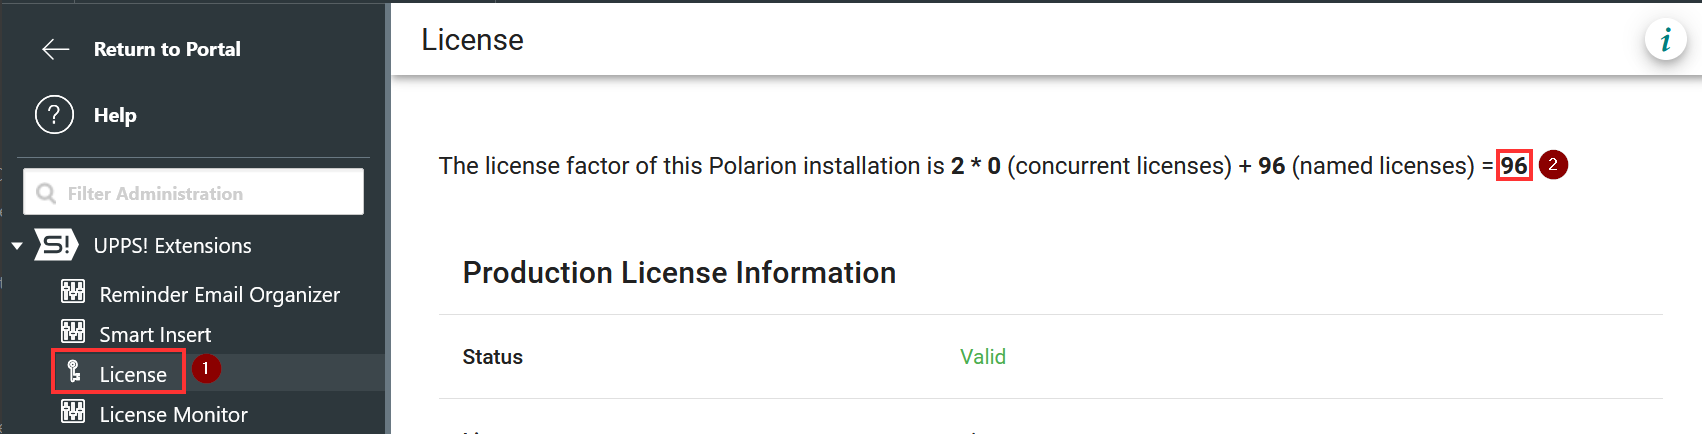Click the UPPS! S! logo icon
This screenshot has height=434, width=1702.
click(x=56, y=245)
